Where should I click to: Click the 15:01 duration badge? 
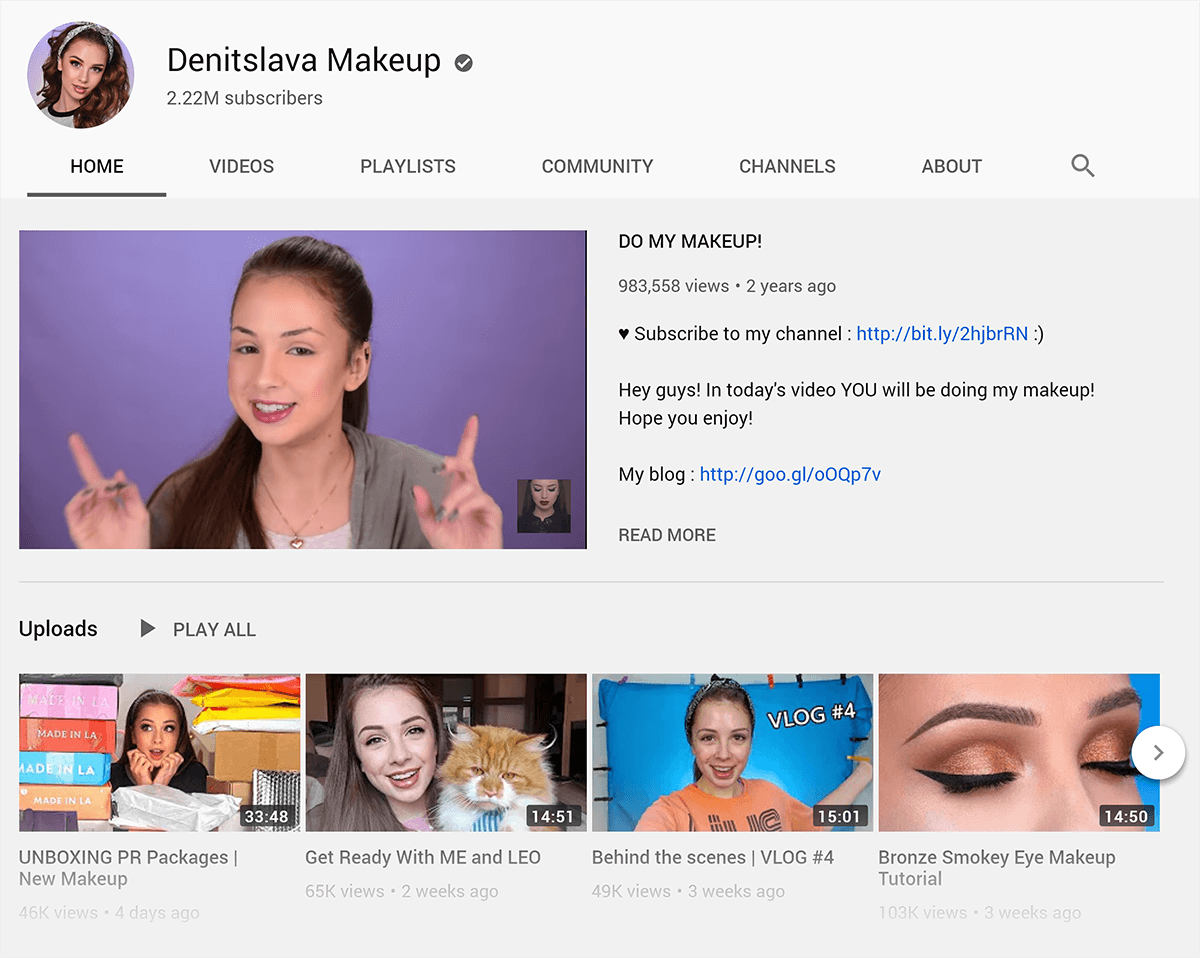tap(839, 817)
